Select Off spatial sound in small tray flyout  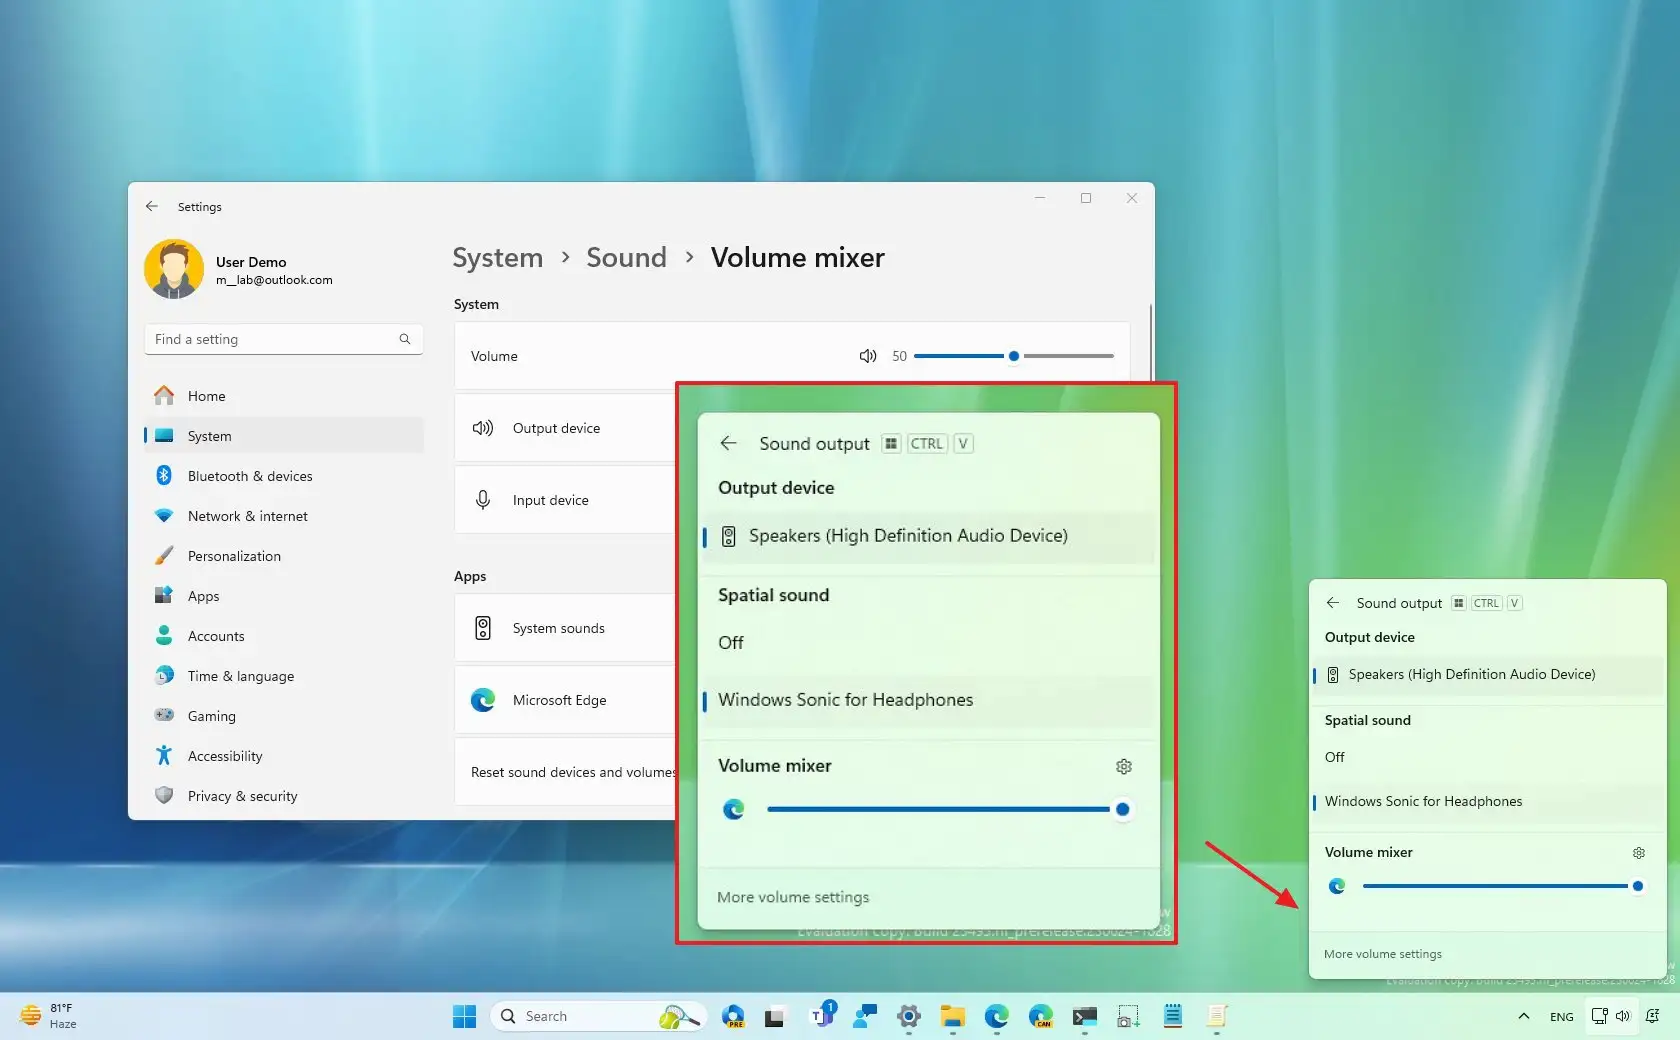[x=1488, y=757]
